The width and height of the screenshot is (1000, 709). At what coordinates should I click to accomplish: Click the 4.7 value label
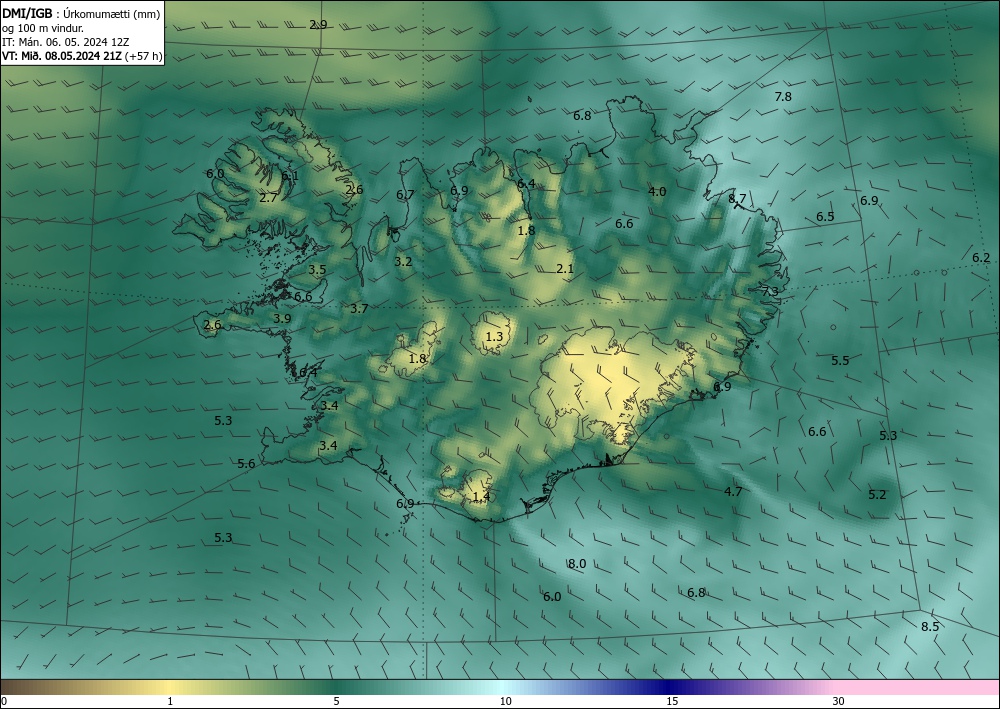[x=733, y=492]
